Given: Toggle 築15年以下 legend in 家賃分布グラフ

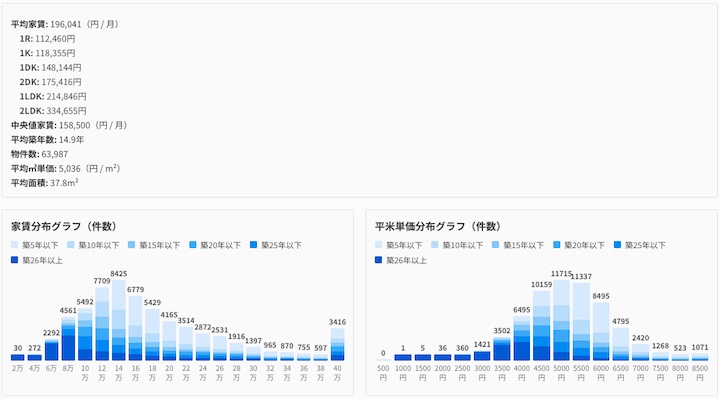Looking at the screenshot, I should pos(154,245).
